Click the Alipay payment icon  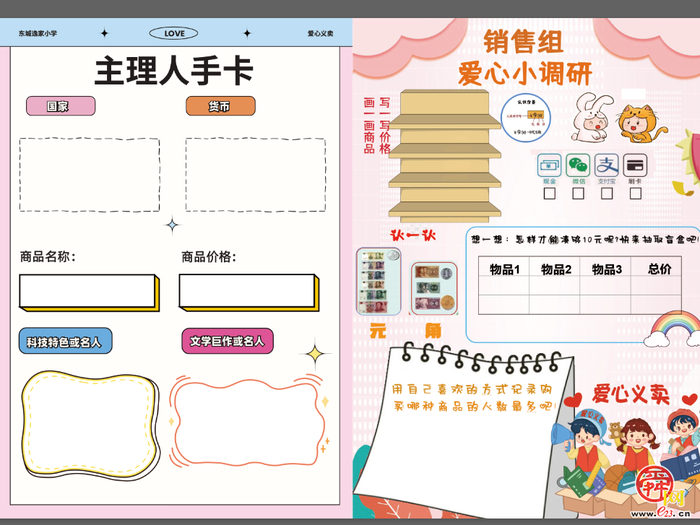(607, 165)
